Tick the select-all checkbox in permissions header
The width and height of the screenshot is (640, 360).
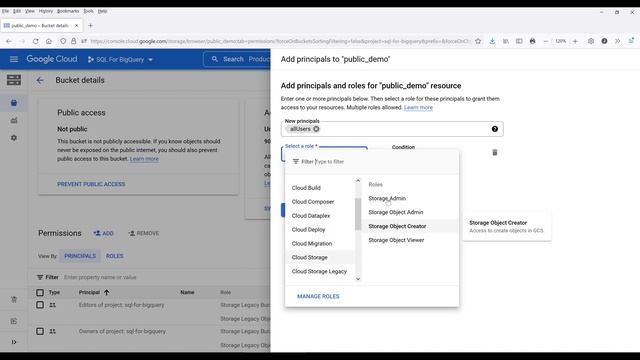(40, 293)
